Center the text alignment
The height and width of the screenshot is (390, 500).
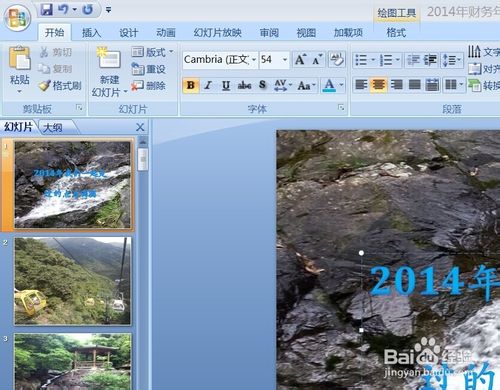point(379,85)
